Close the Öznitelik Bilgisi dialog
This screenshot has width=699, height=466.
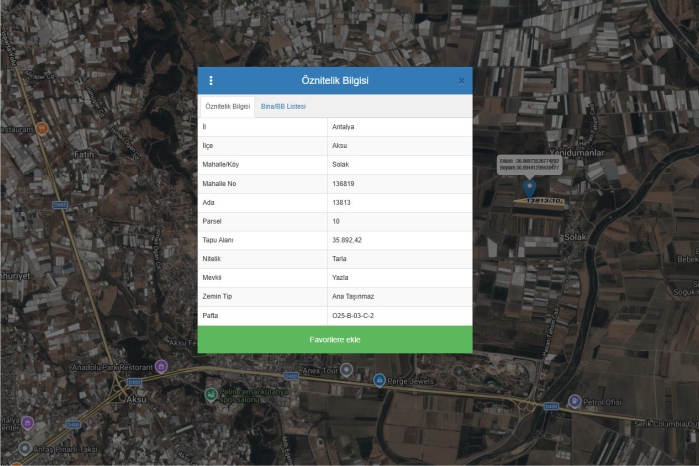click(461, 81)
